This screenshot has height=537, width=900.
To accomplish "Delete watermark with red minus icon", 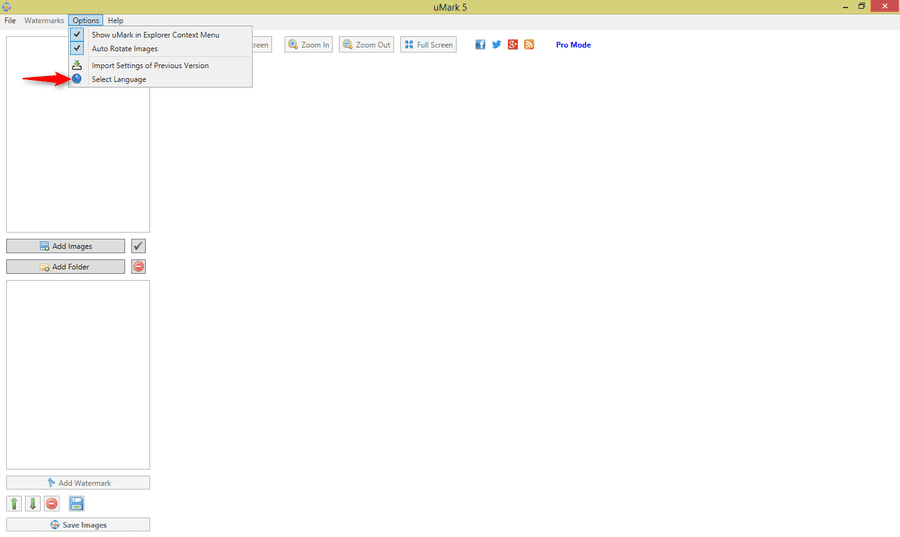I will [52, 504].
